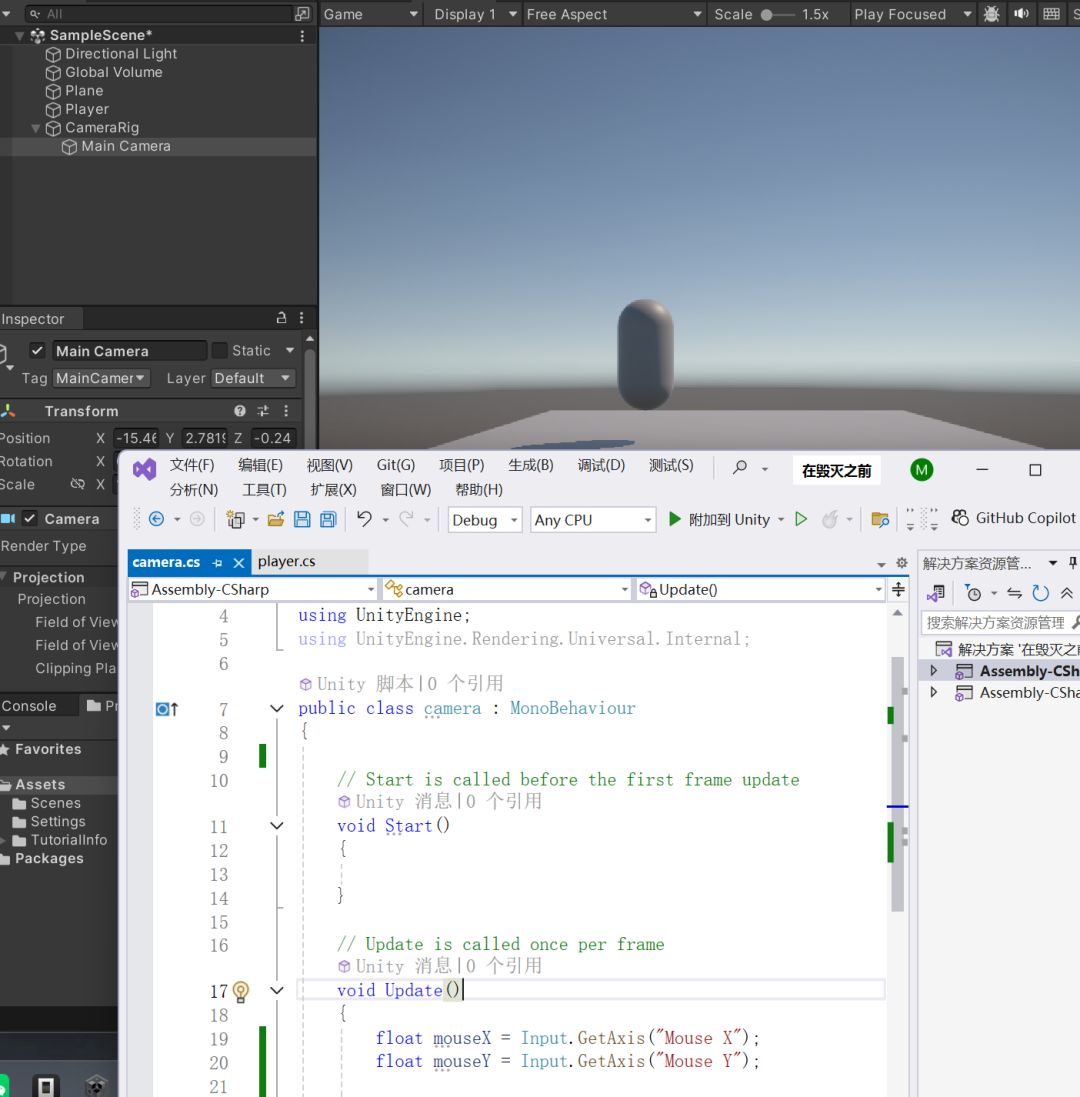Open the Visual Studio account avatar M
Screen dimensions: 1080x1097
click(922, 470)
